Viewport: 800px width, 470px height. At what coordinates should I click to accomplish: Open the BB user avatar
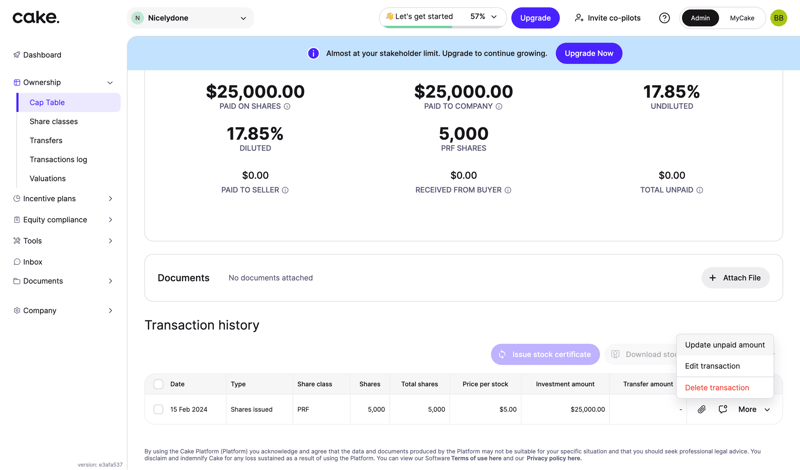(x=778, y=18)
